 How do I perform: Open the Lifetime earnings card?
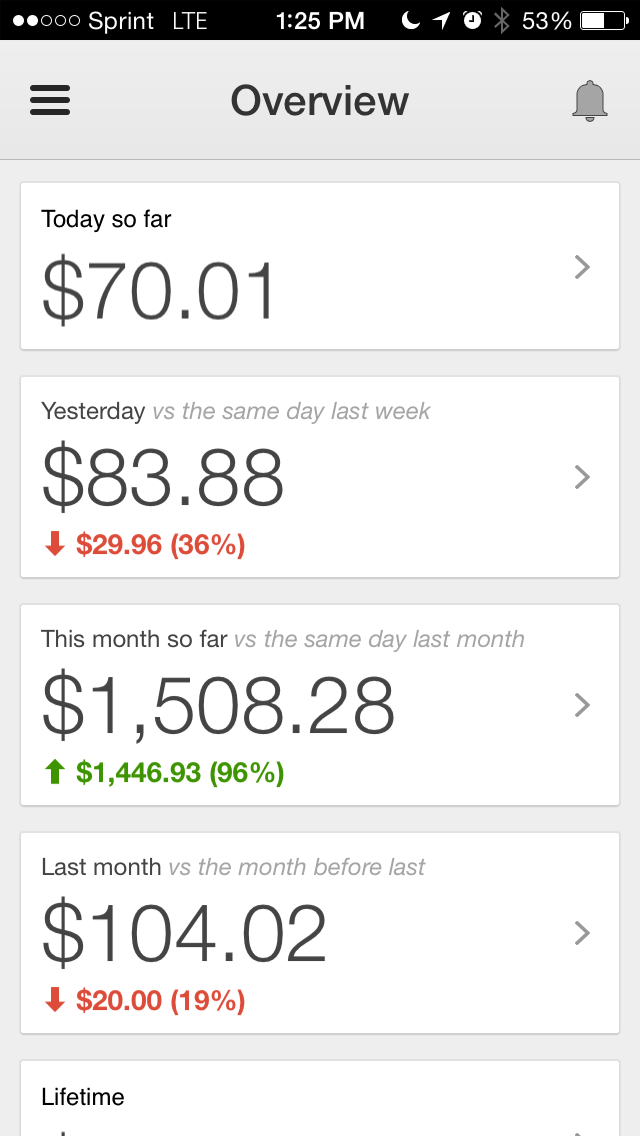[320, 1099]
